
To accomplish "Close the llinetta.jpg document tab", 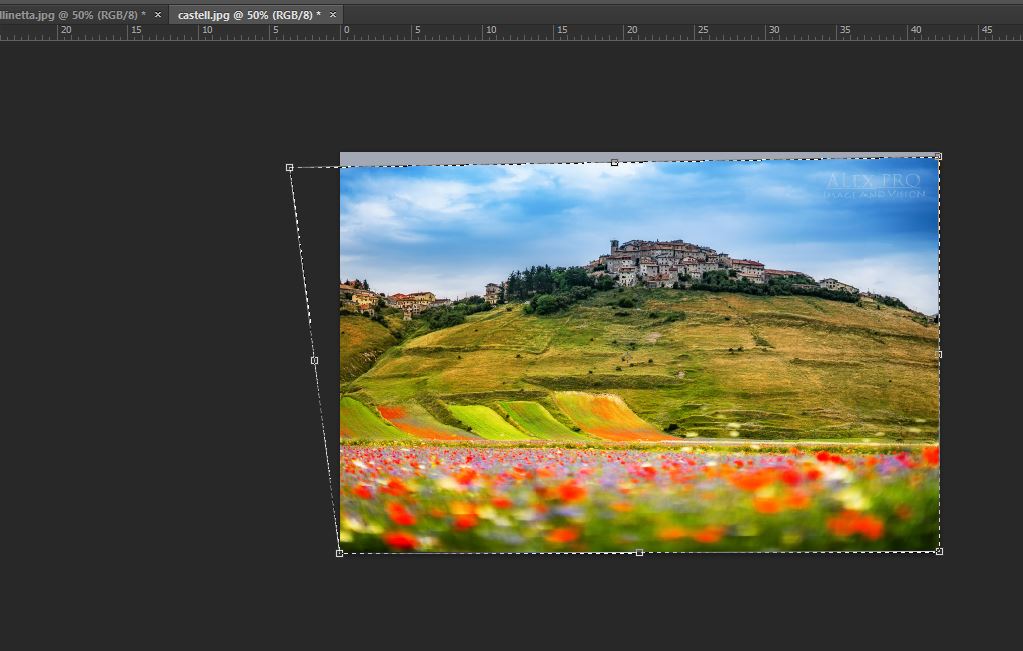I will coord(157,15).
